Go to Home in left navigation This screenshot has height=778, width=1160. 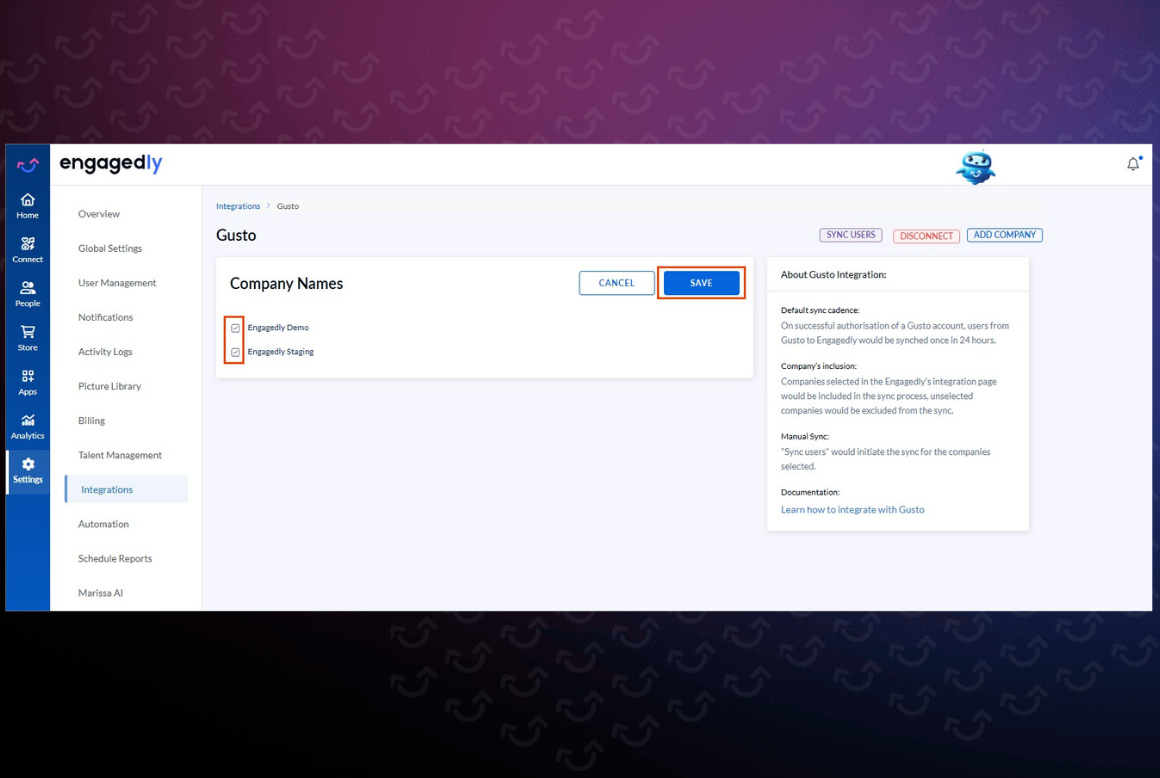pos(27,206)
